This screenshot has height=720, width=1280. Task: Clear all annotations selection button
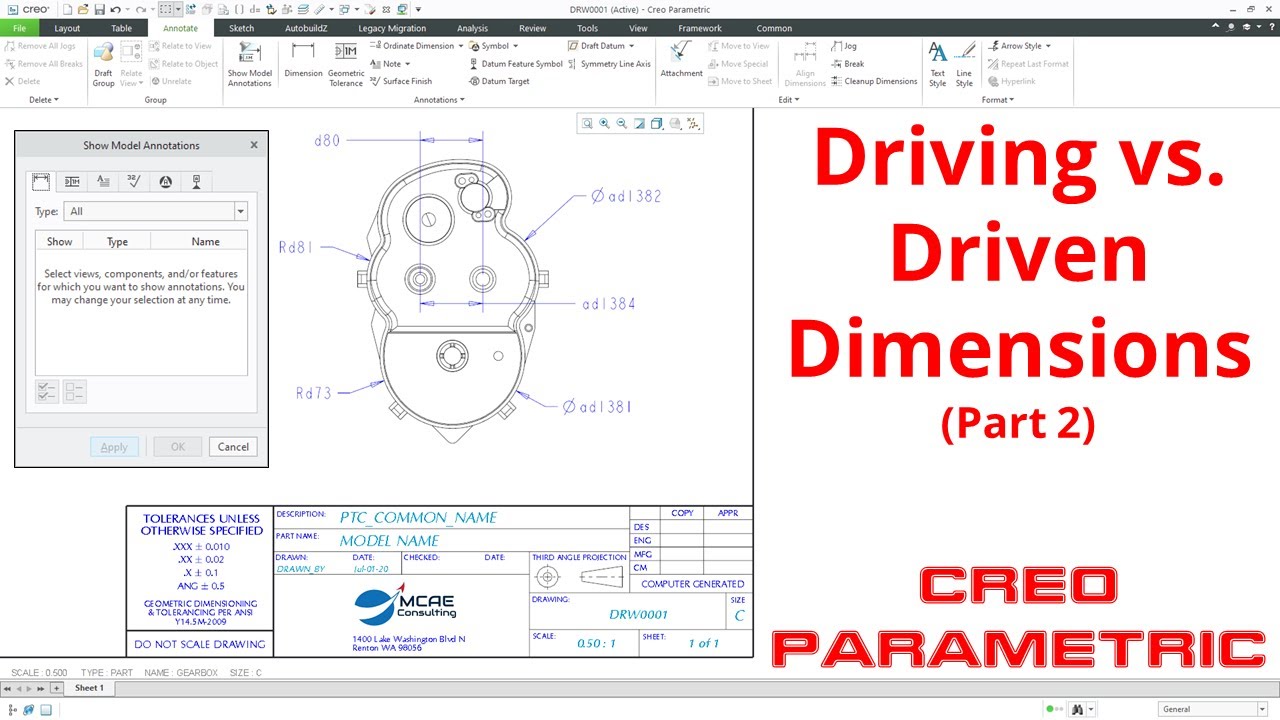75,392
